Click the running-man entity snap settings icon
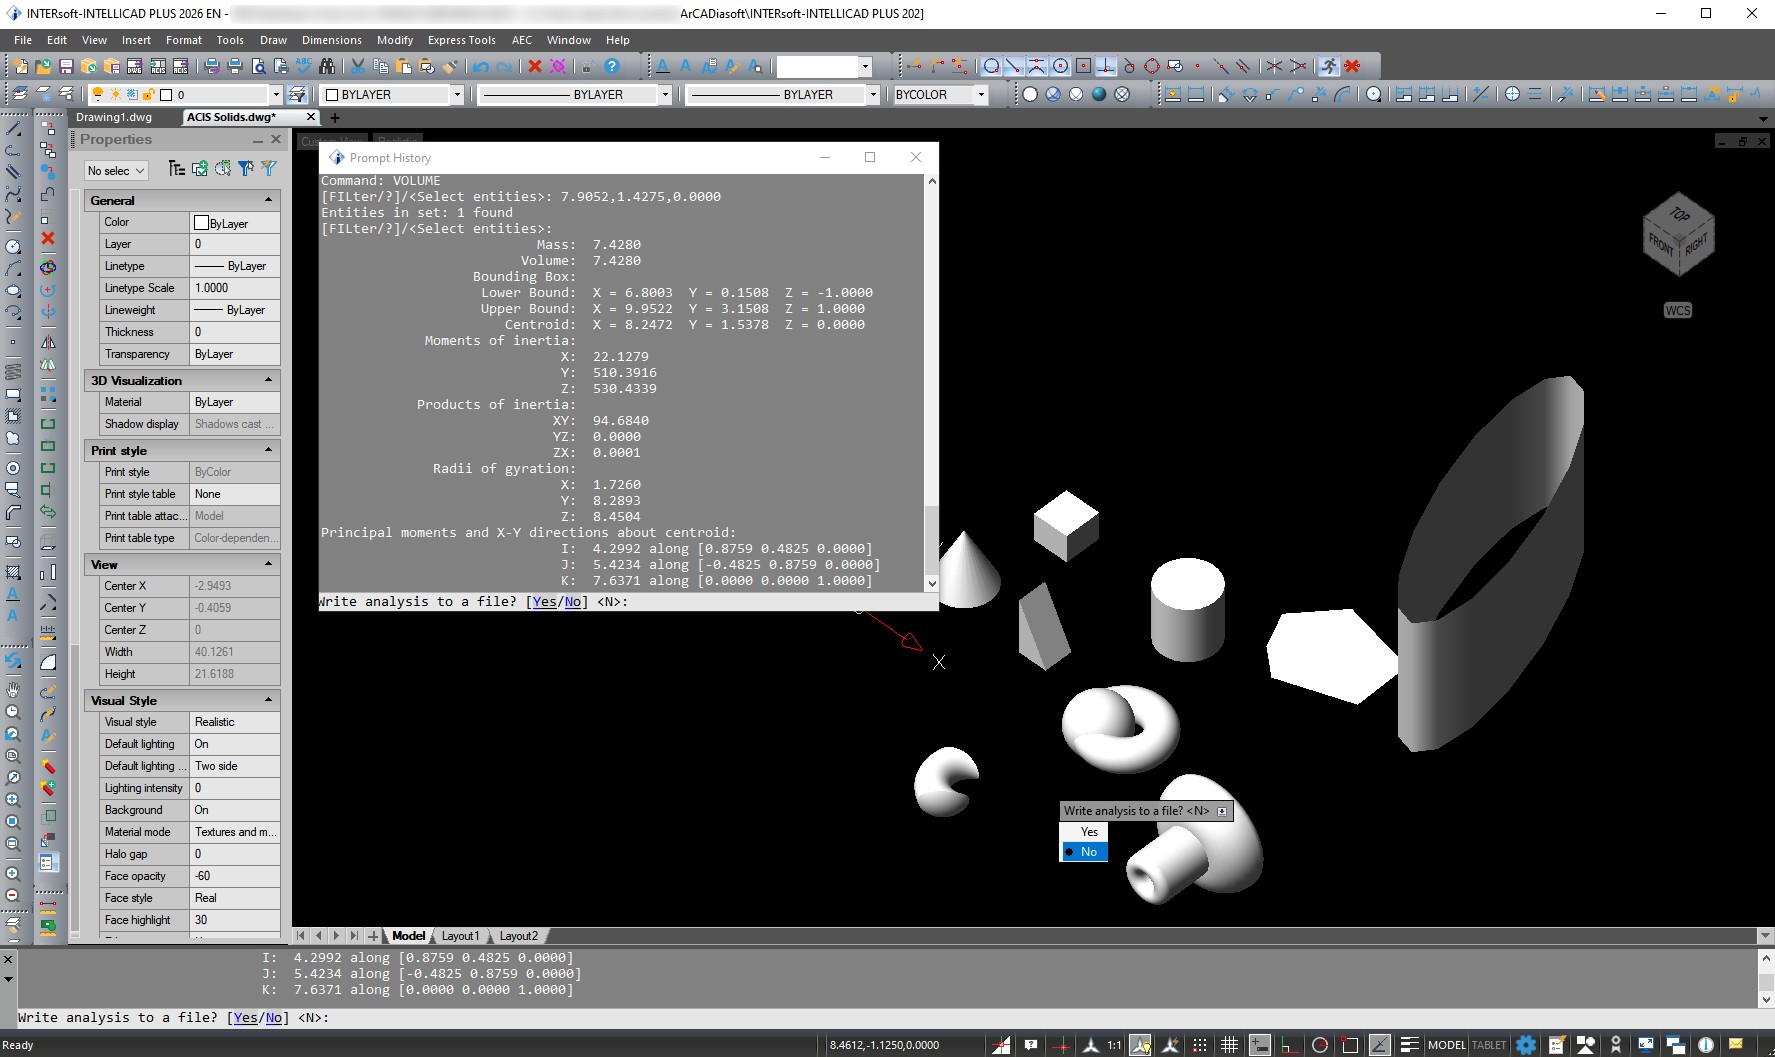 1328,66
